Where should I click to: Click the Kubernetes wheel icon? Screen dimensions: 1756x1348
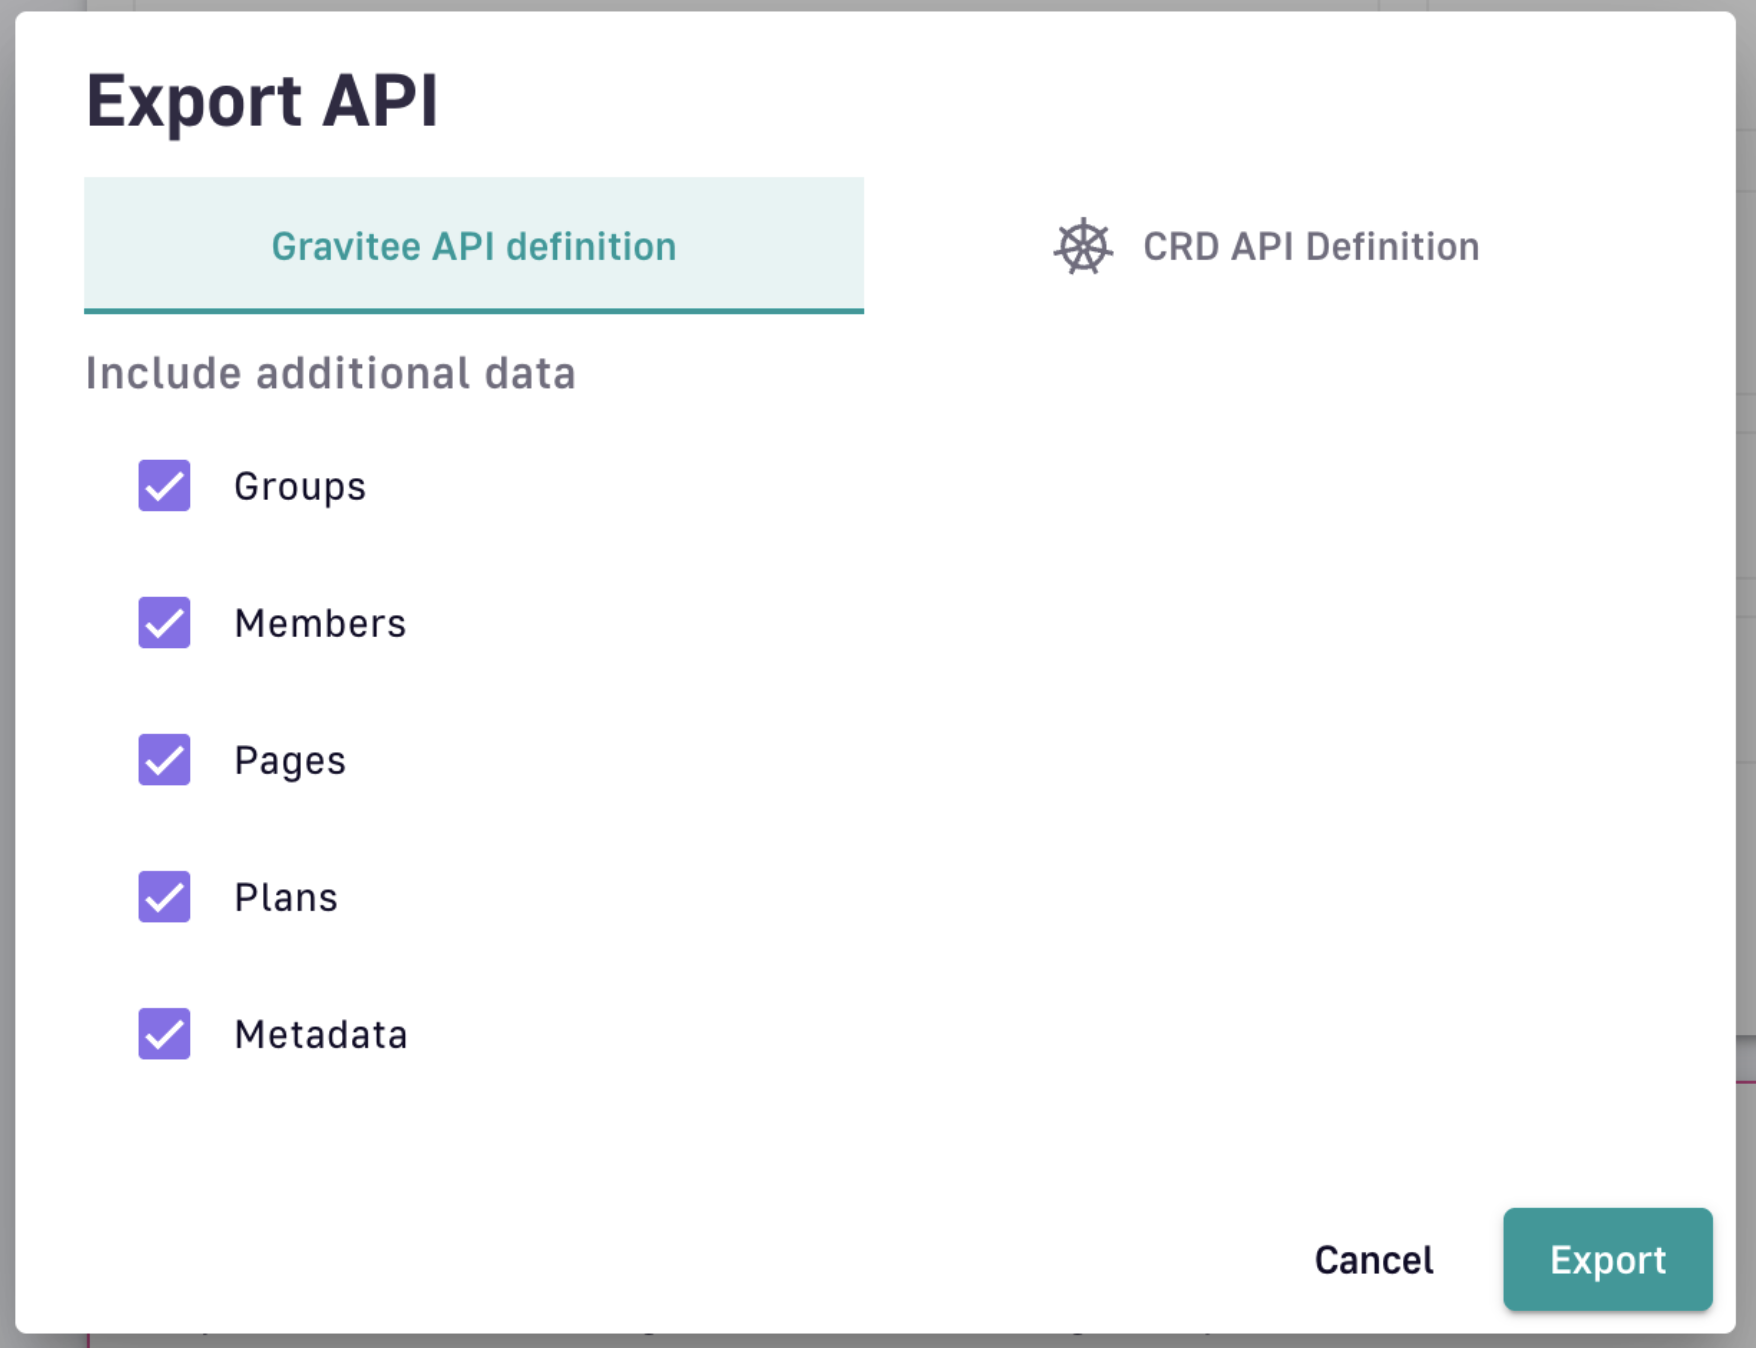1083,246
